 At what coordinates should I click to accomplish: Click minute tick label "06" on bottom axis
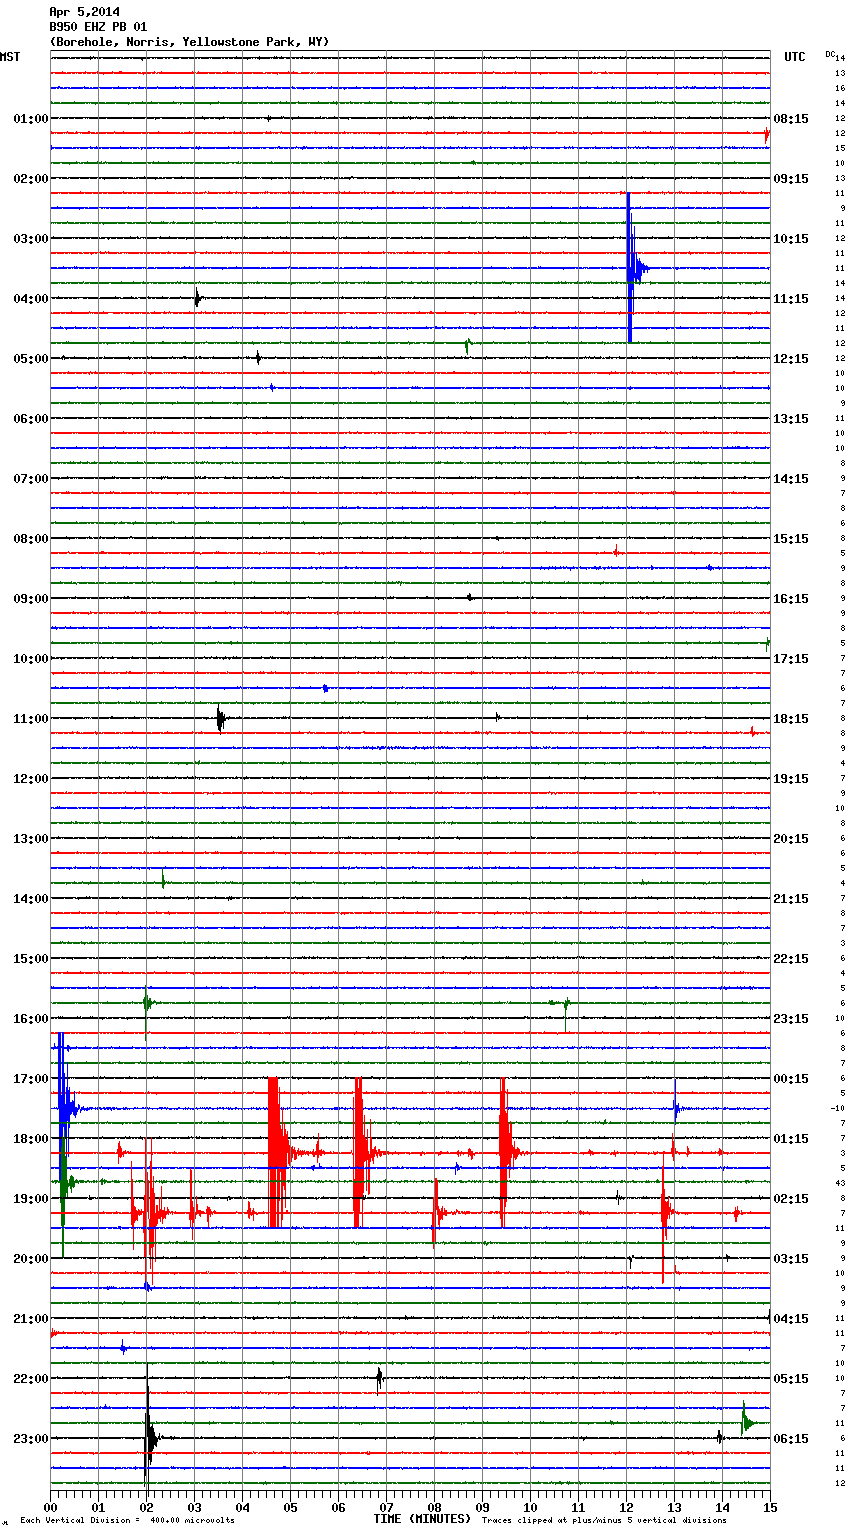338,1507
